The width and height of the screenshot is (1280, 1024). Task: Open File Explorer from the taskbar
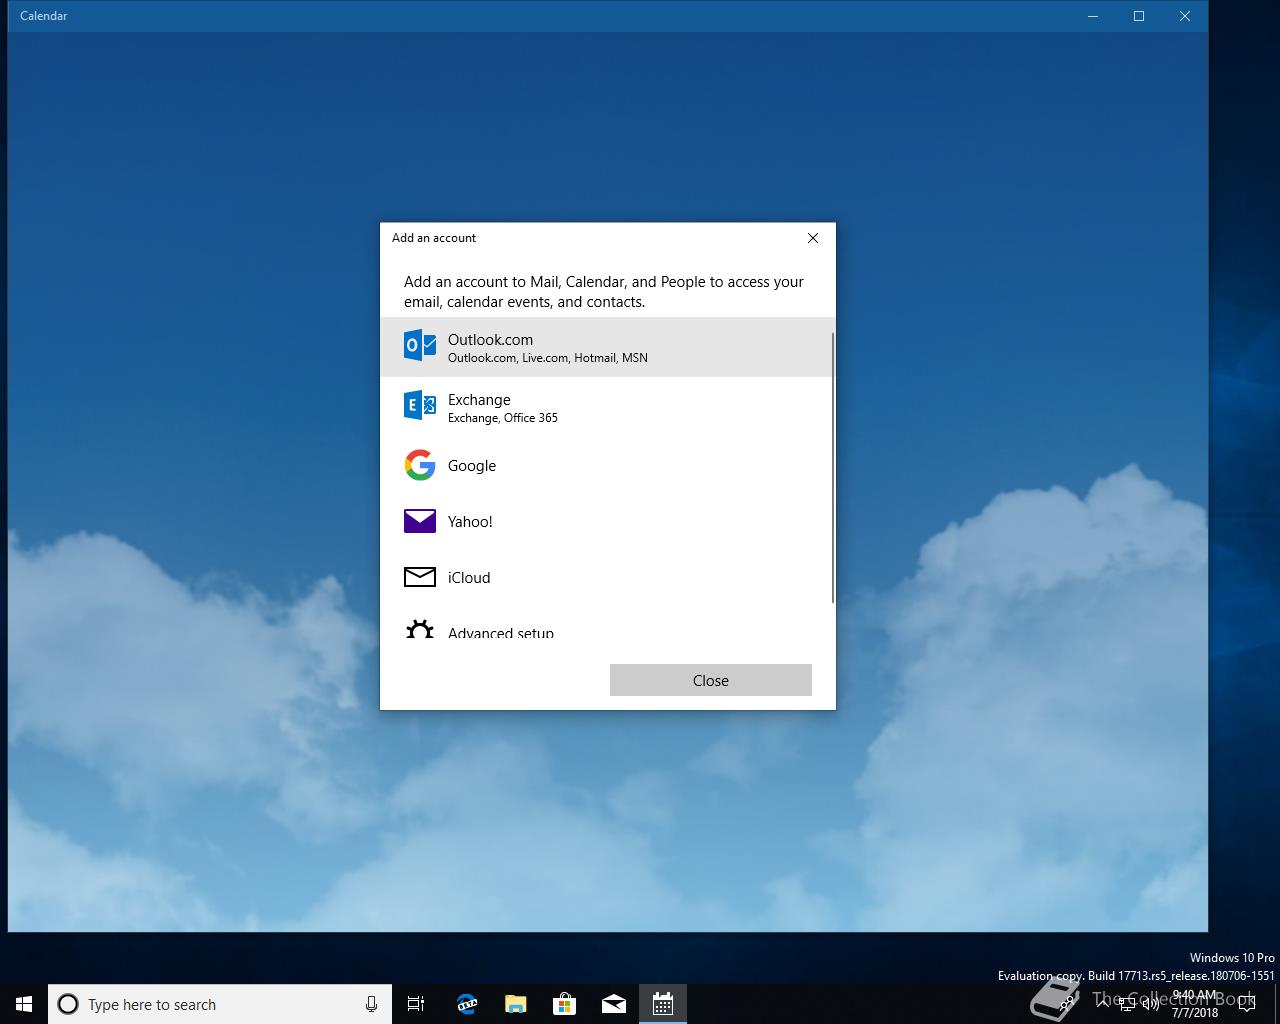(x=516, y=1004)
